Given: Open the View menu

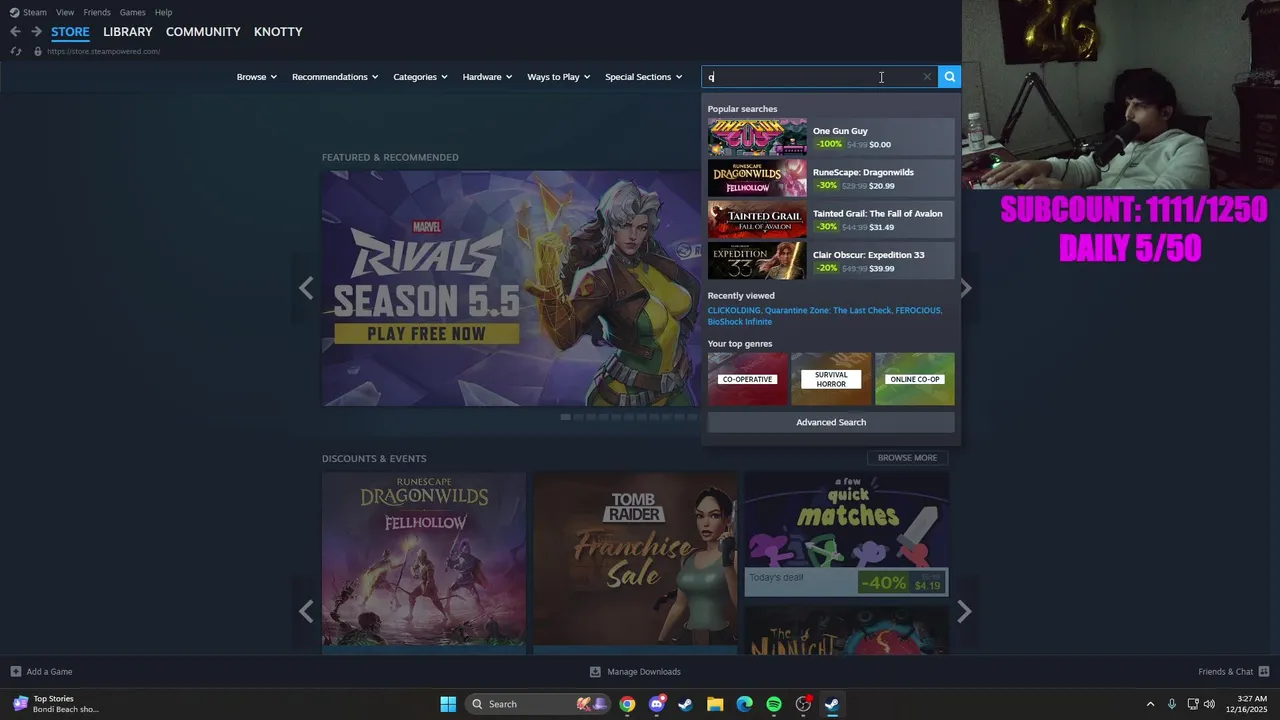Looking at the screenshot, I should (65, 12).
